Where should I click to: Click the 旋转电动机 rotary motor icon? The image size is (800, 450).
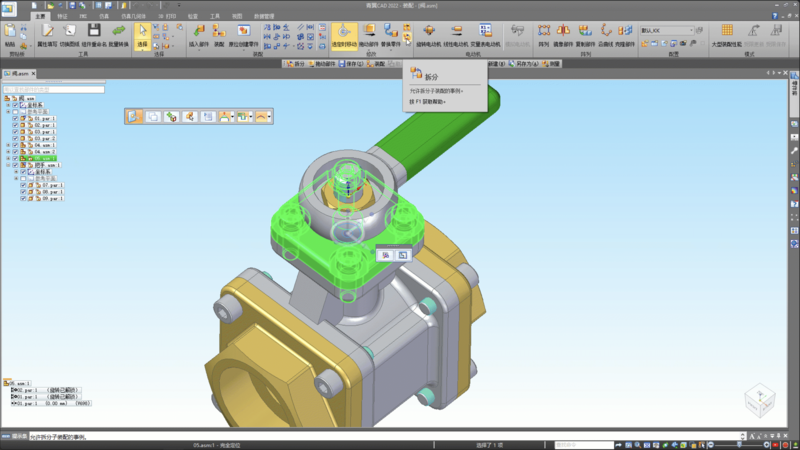432,35
